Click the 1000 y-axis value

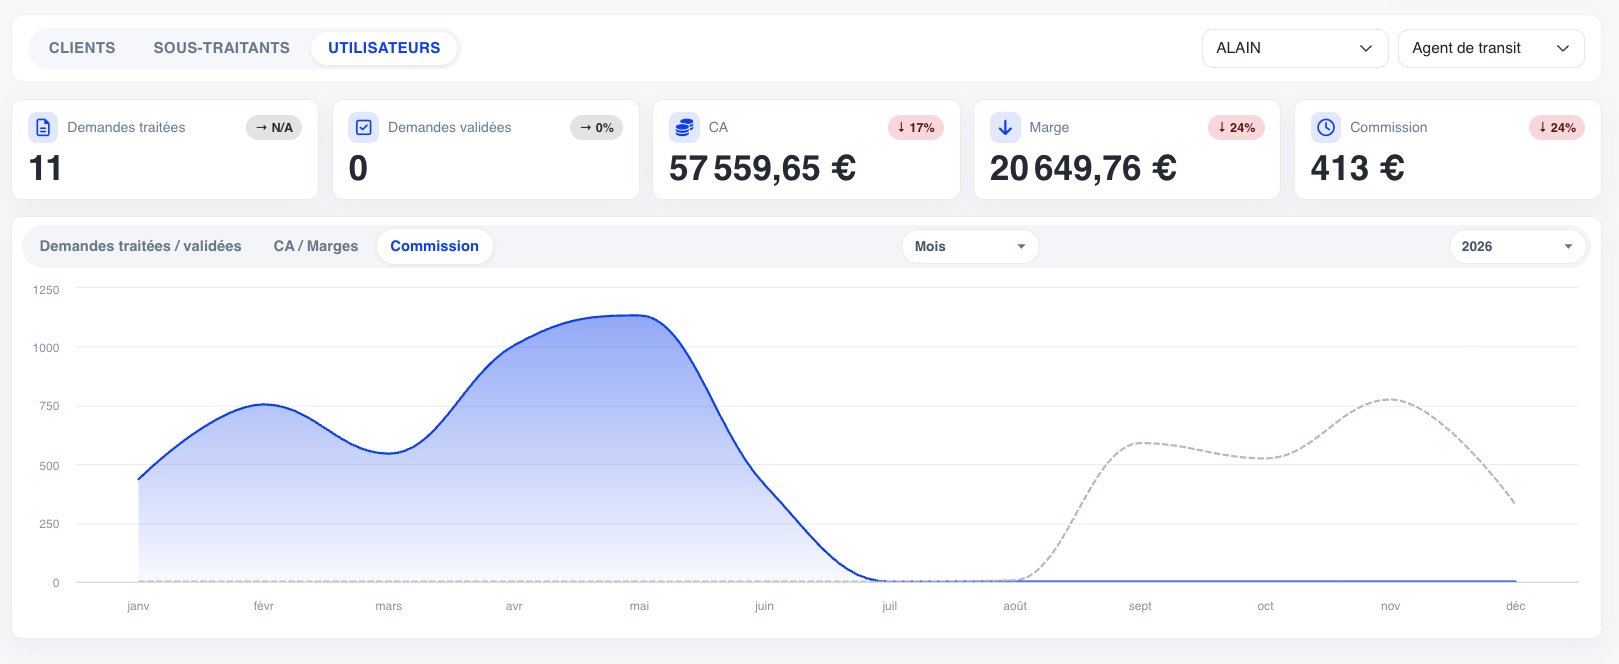[x=46, y=348]
